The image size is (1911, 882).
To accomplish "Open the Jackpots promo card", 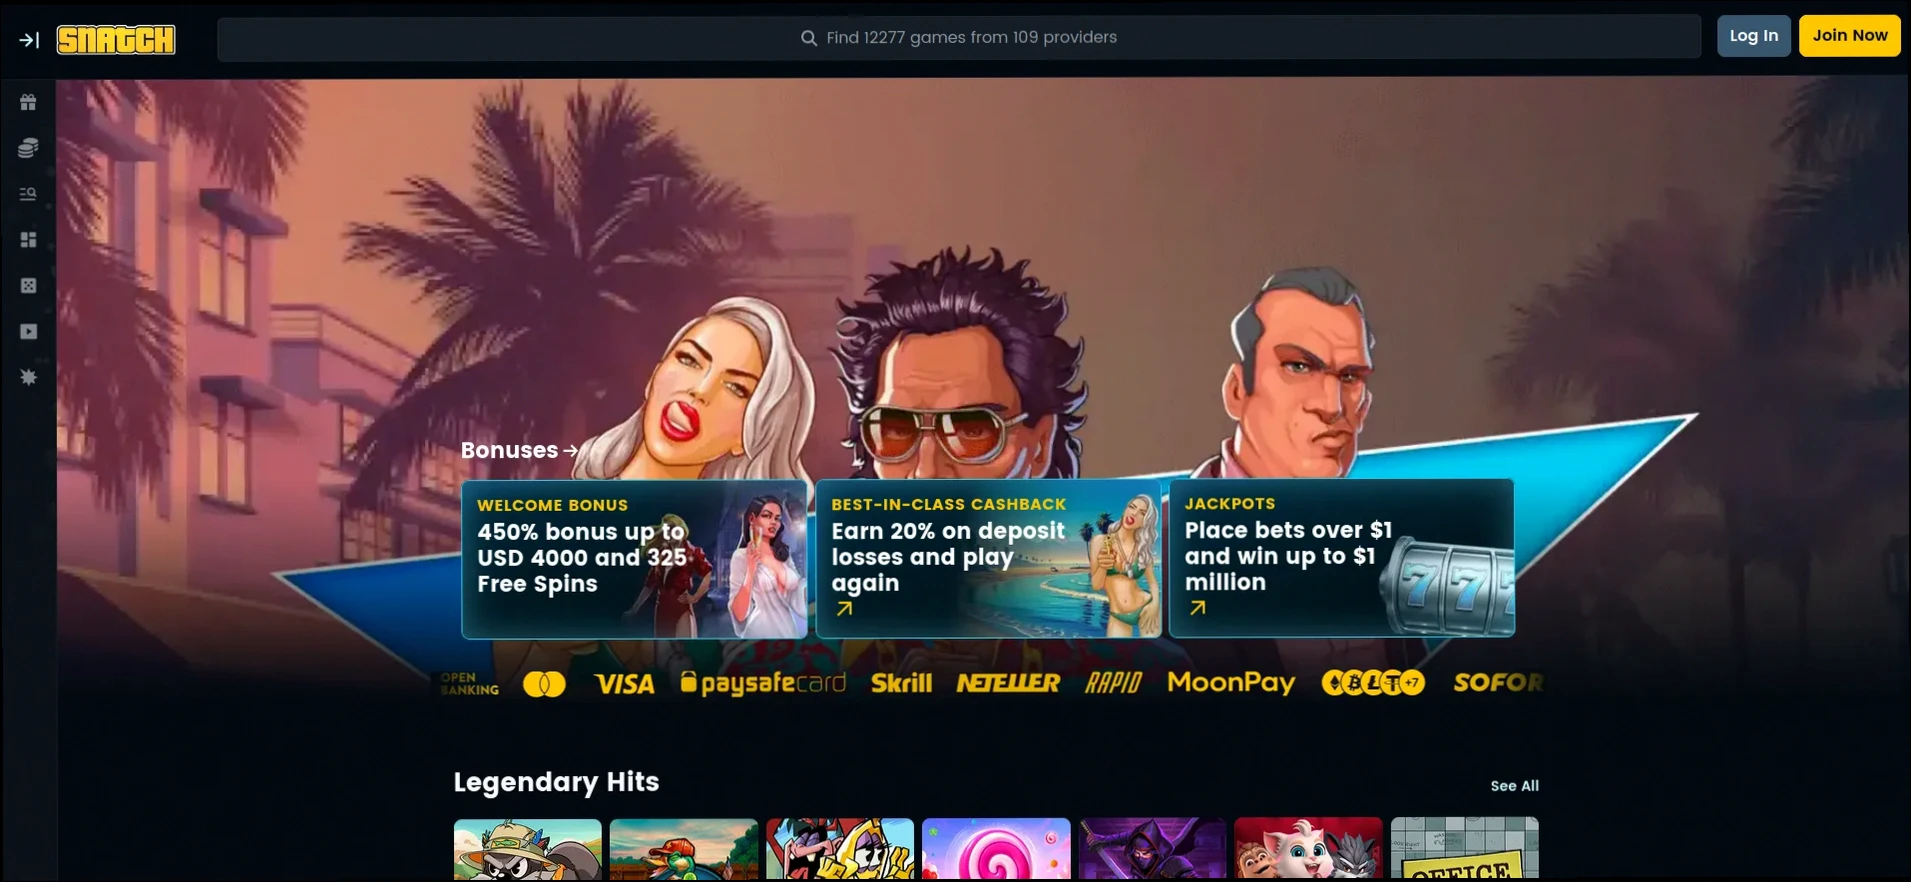I will pos(1342,558).
